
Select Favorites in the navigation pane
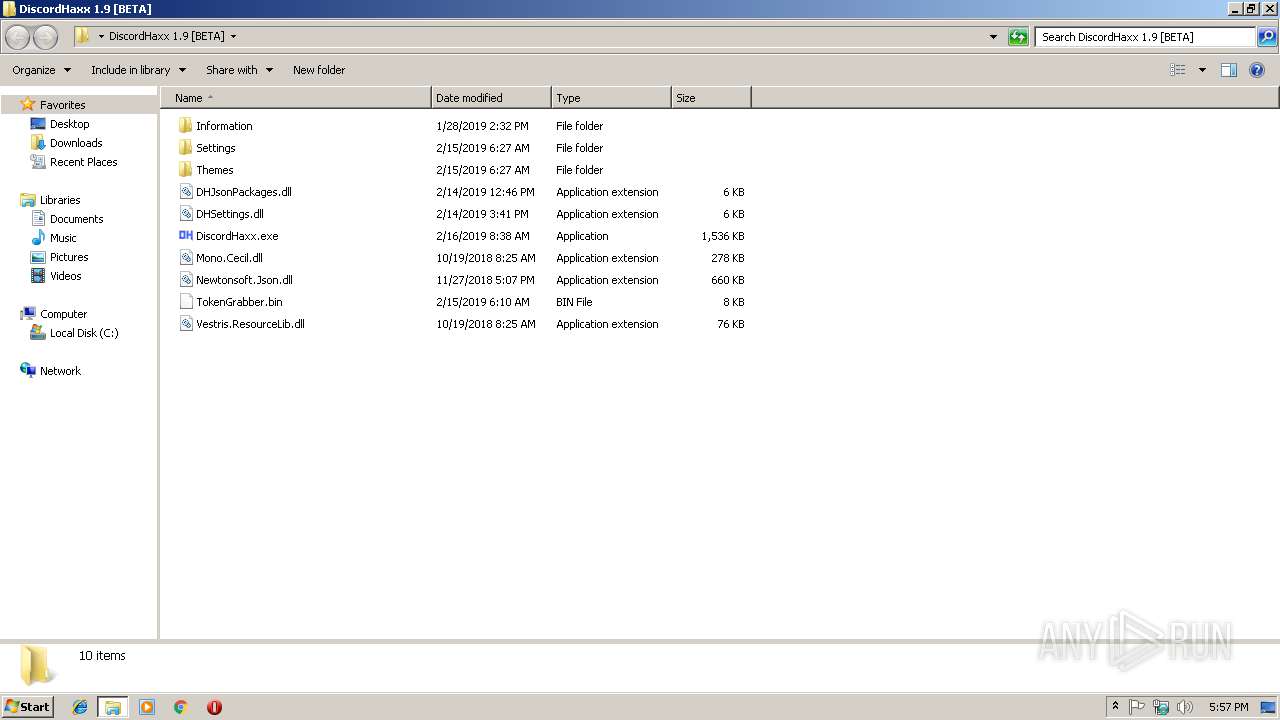tap(63, 105)
